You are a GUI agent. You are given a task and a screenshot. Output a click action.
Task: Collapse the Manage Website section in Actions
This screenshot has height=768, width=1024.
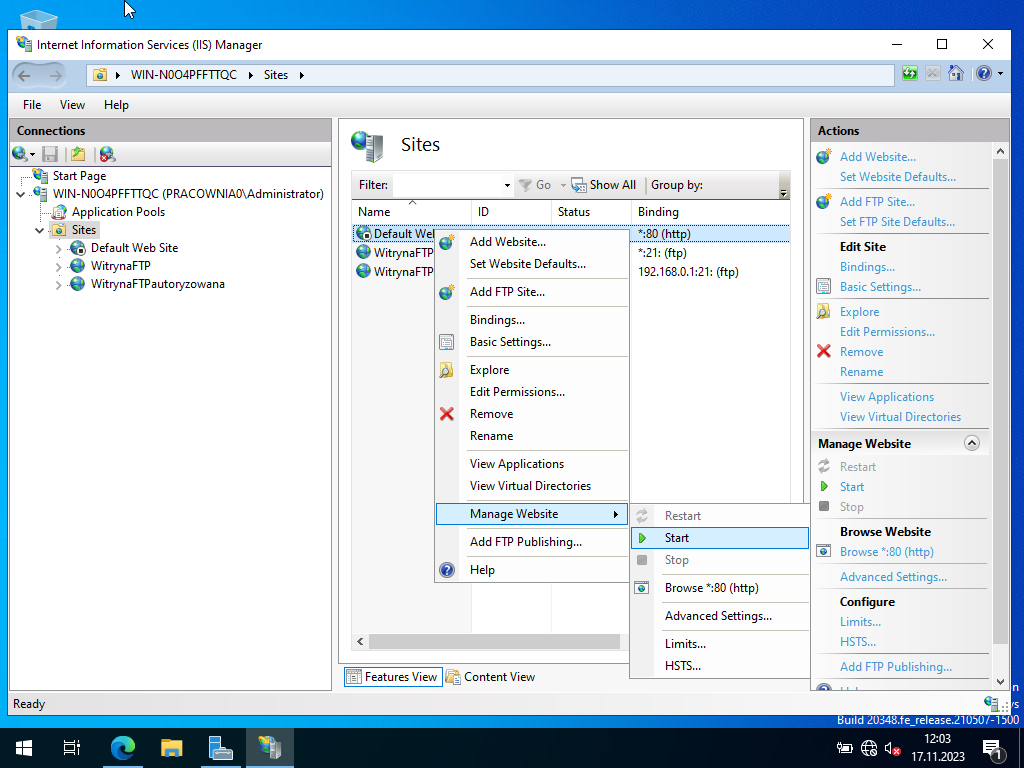pos(972,443)
